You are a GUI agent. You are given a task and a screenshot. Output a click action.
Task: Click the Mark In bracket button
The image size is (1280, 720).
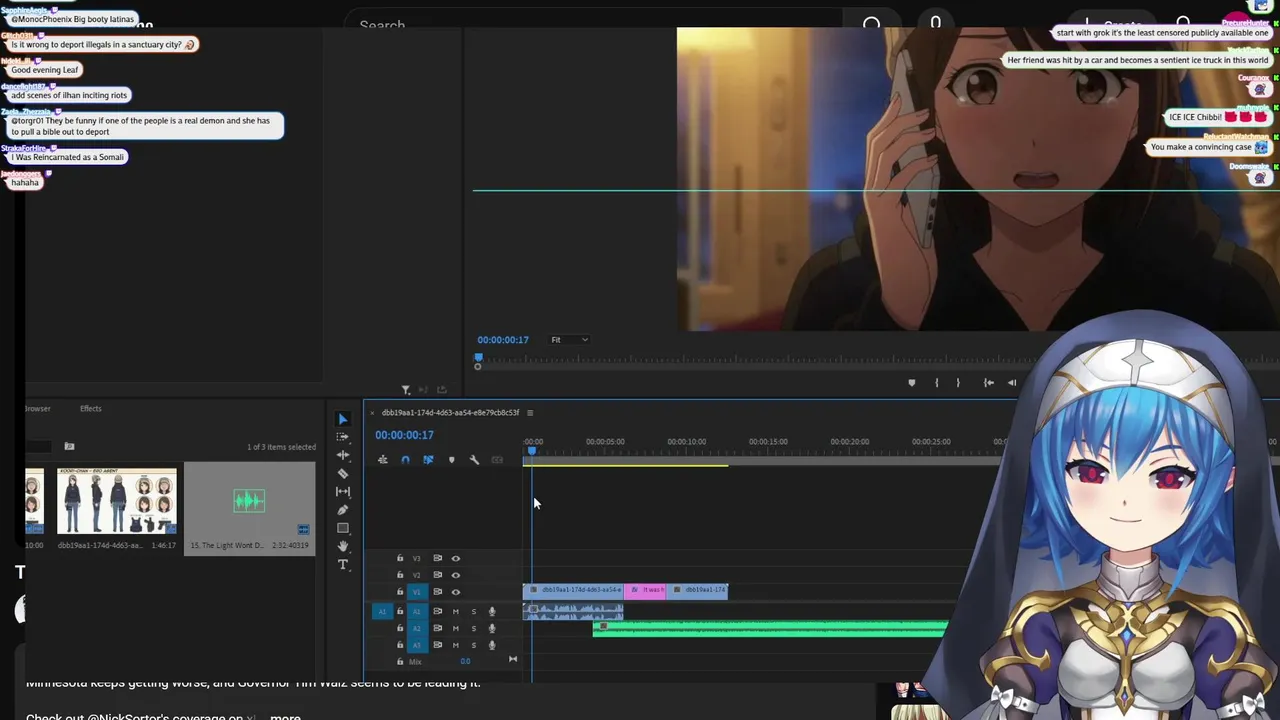936,382
